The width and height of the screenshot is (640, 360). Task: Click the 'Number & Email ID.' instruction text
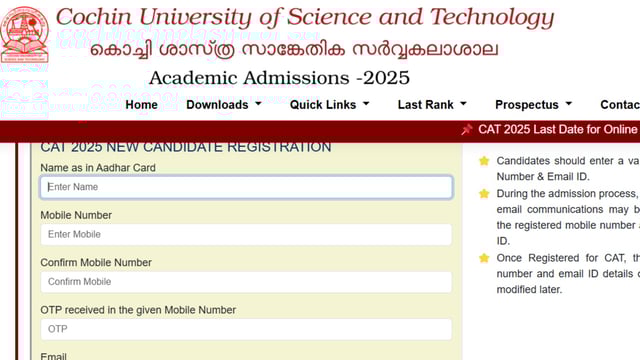(543, 177)
